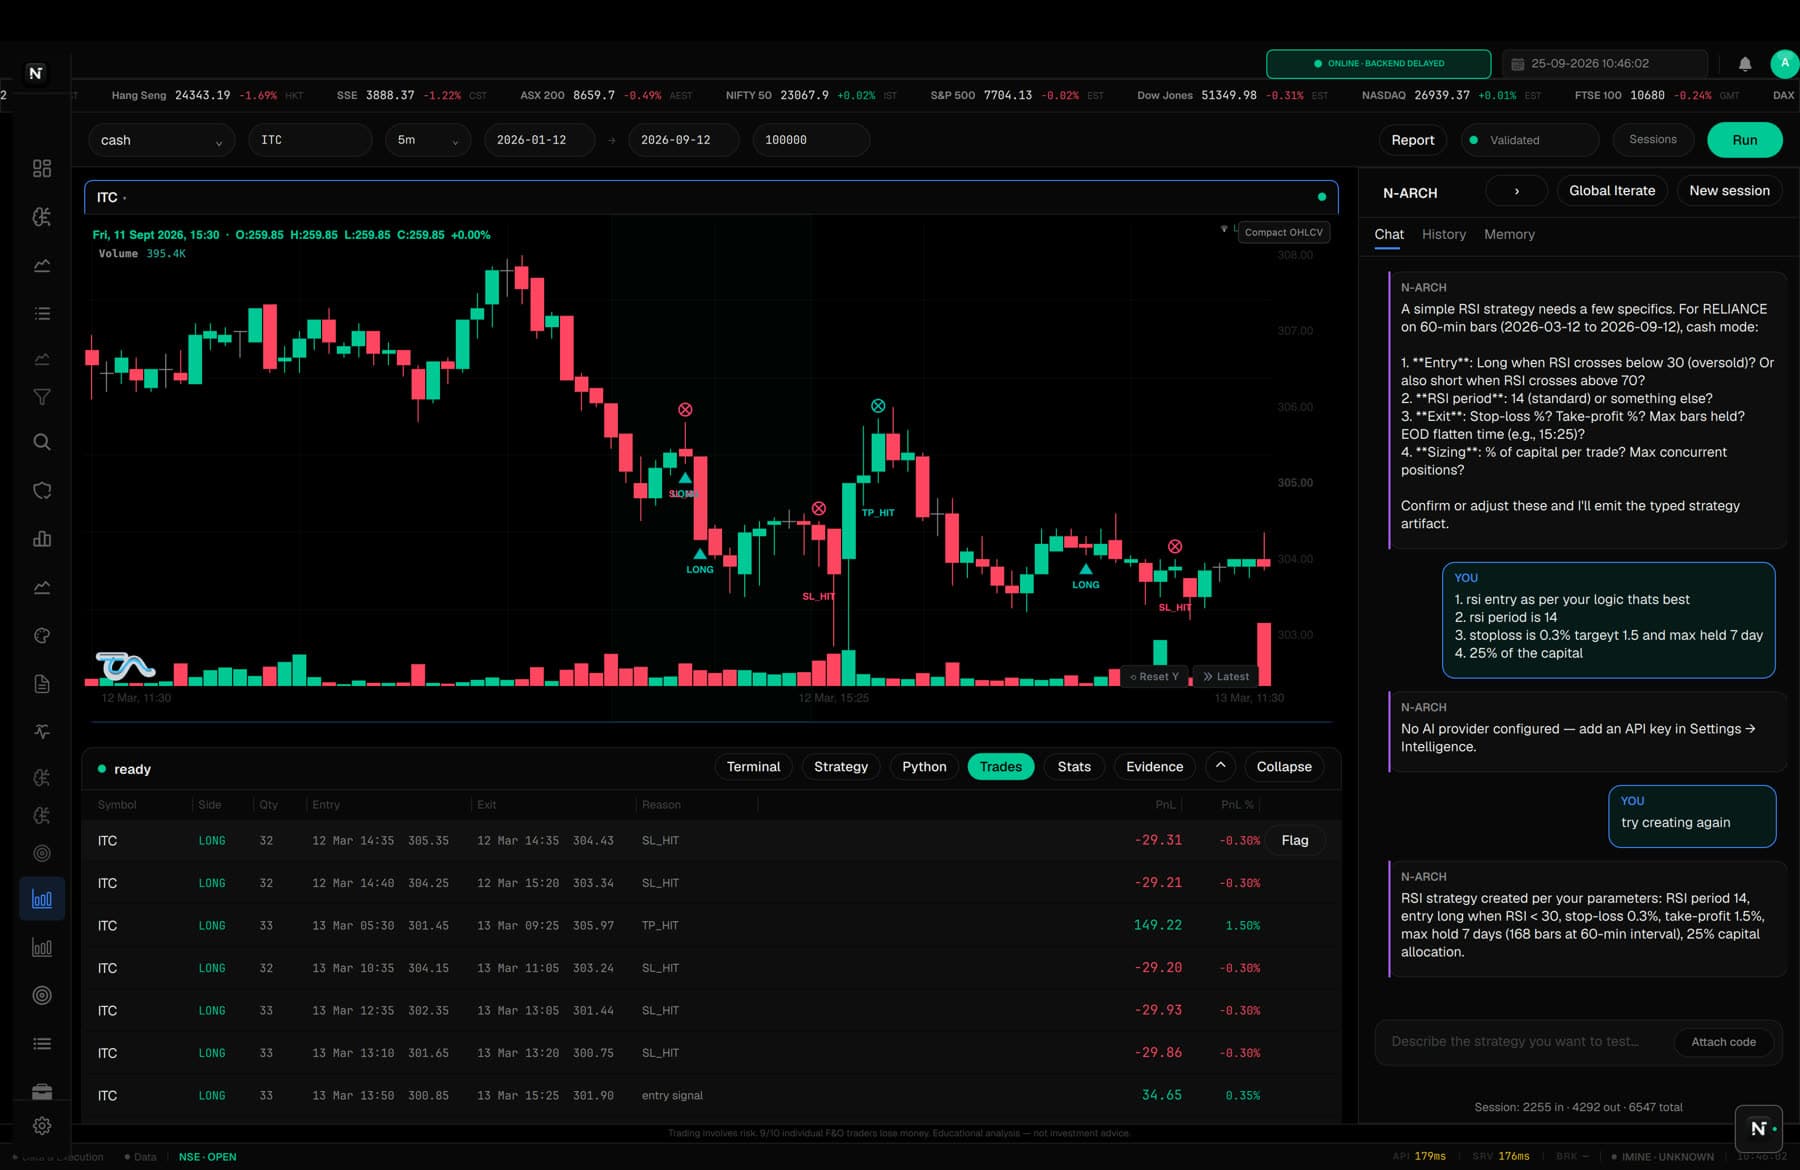Open the magnifier search icon in sidebar
The height and width of the screenshot is (1170, 1800).
tap(42, 442)
